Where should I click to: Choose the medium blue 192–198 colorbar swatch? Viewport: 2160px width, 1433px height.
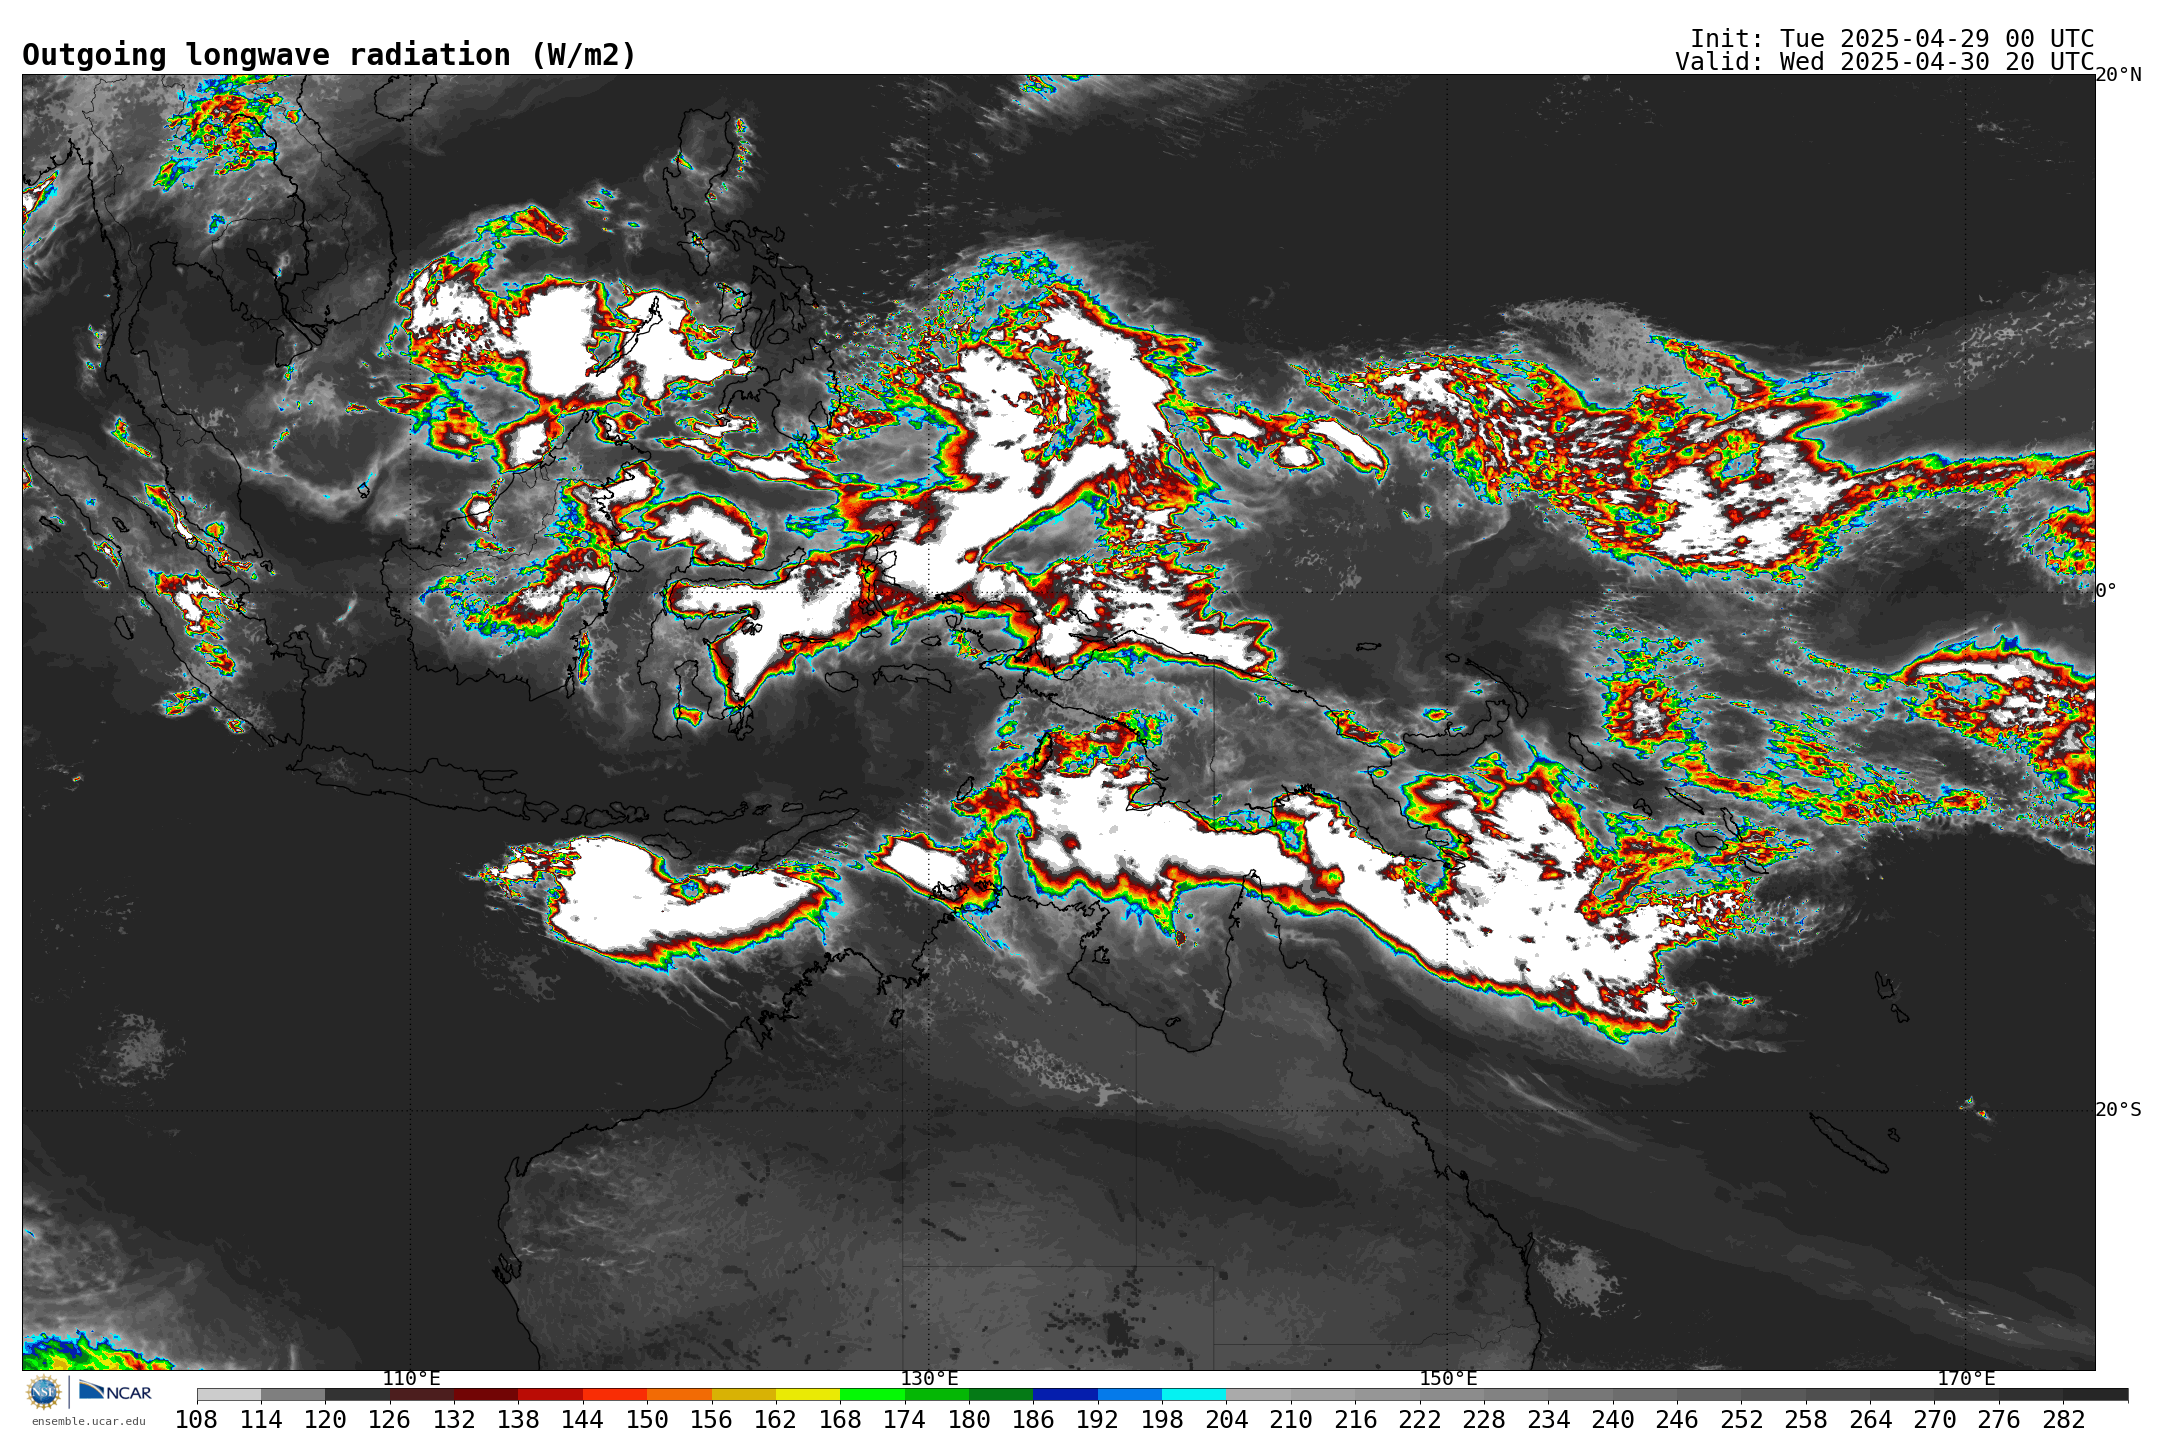pos(1130,1394)
